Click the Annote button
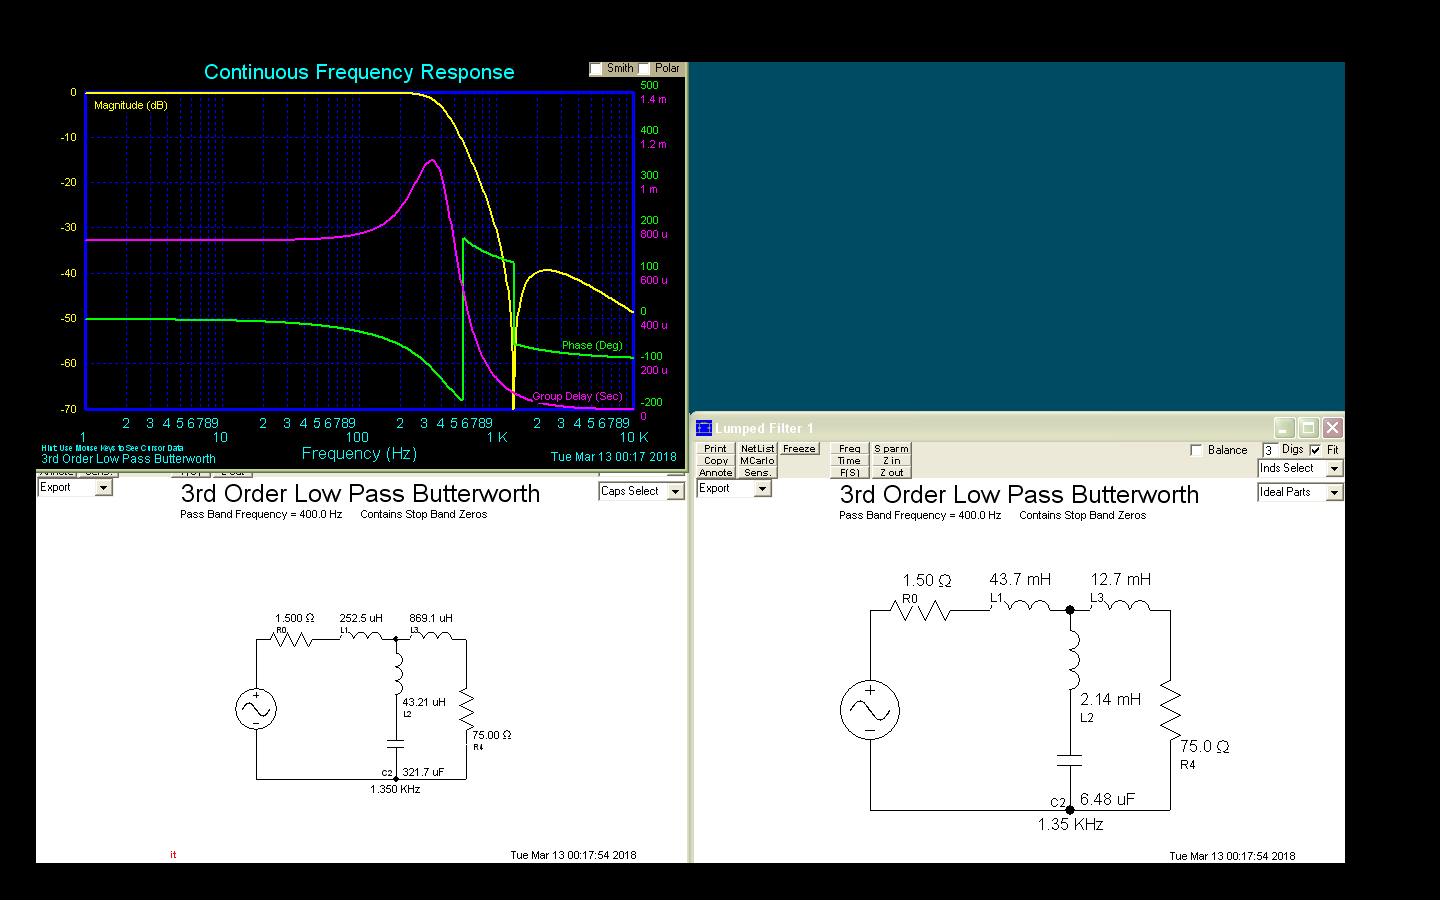Image resolution: width=1440 pixels, height=900 pixels. [715, 472]
